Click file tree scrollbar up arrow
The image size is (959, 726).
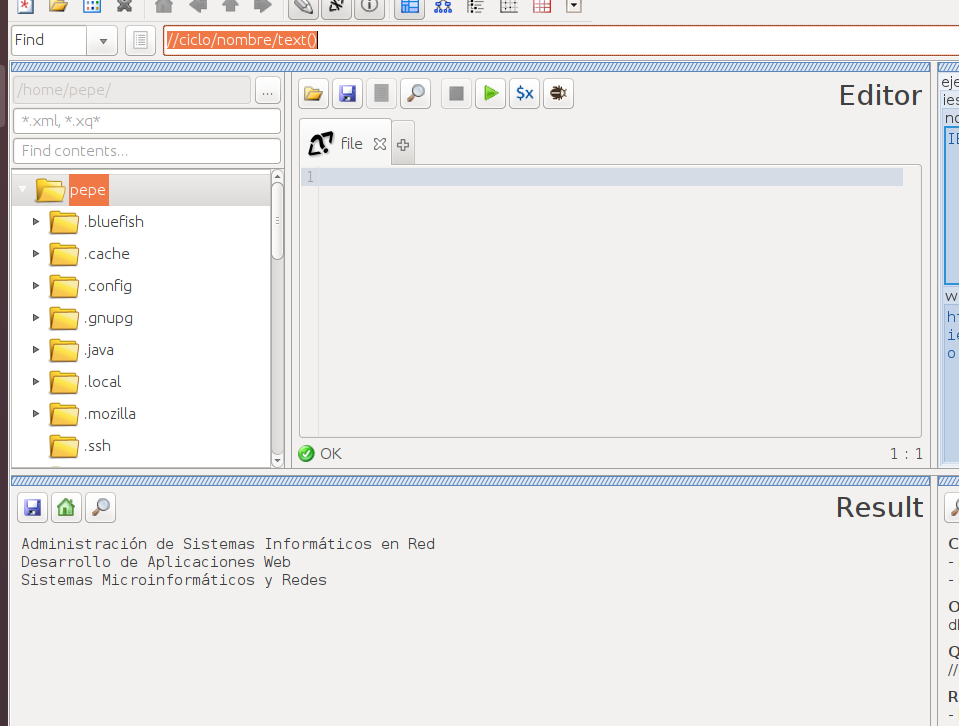[x=278, y=176]
